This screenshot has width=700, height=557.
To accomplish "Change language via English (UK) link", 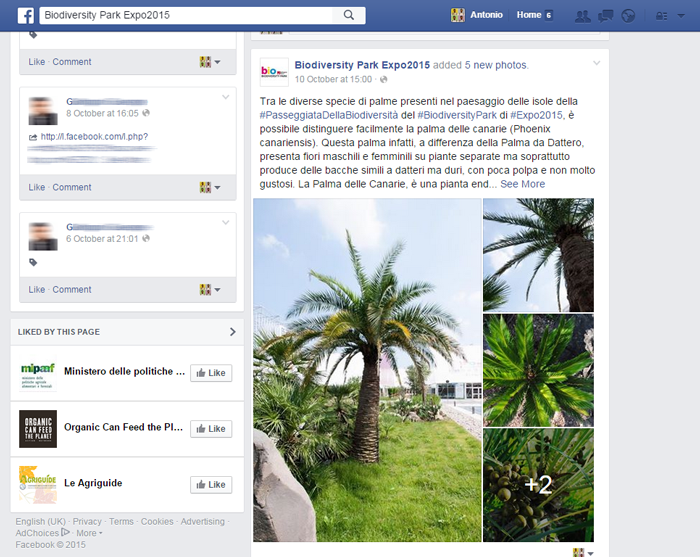I will click(41, 522).
